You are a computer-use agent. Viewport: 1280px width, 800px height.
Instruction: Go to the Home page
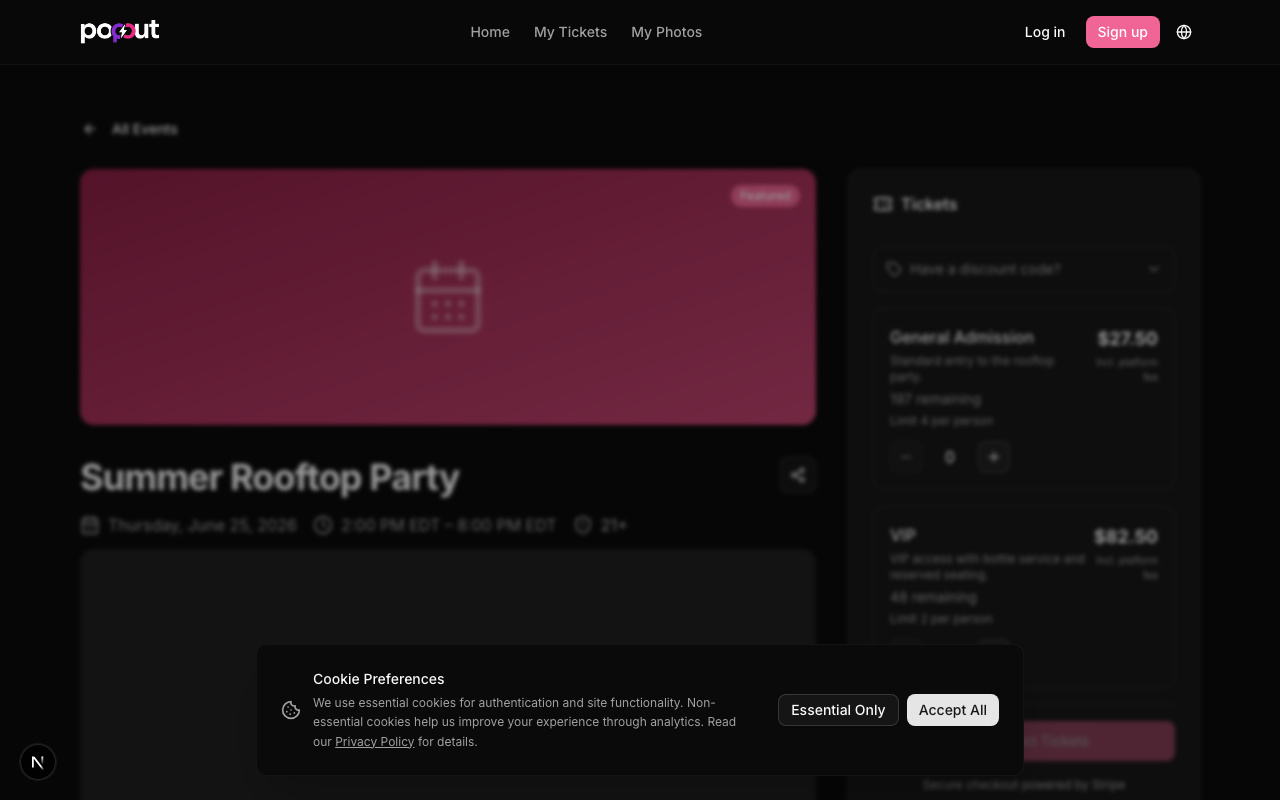pyautogui.click(x=490, y=32)
